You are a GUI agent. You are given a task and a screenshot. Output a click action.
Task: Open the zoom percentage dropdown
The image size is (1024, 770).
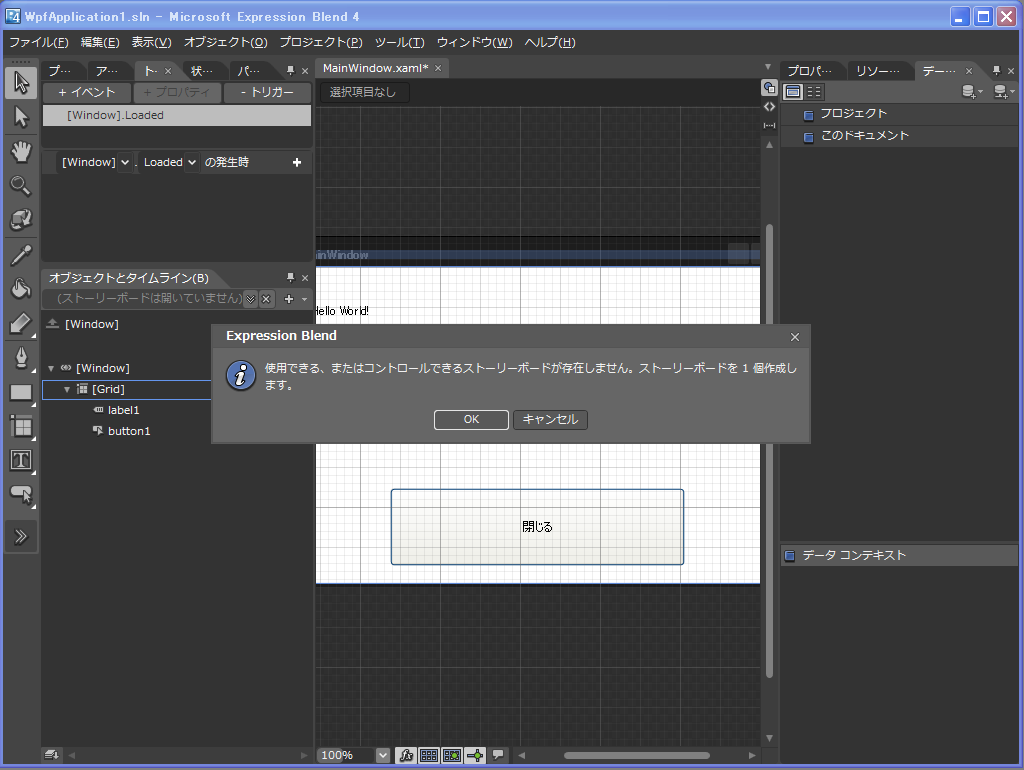383,756
